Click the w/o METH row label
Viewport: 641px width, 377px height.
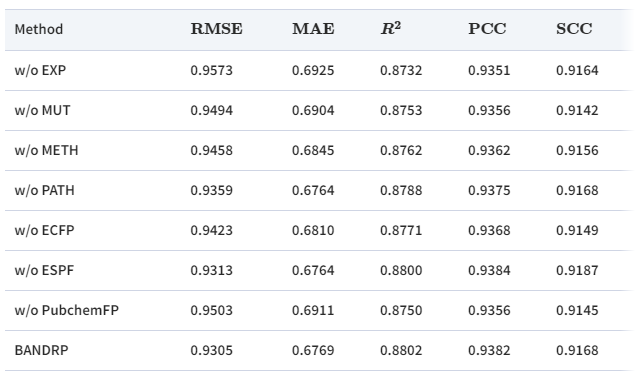(46, 150)
